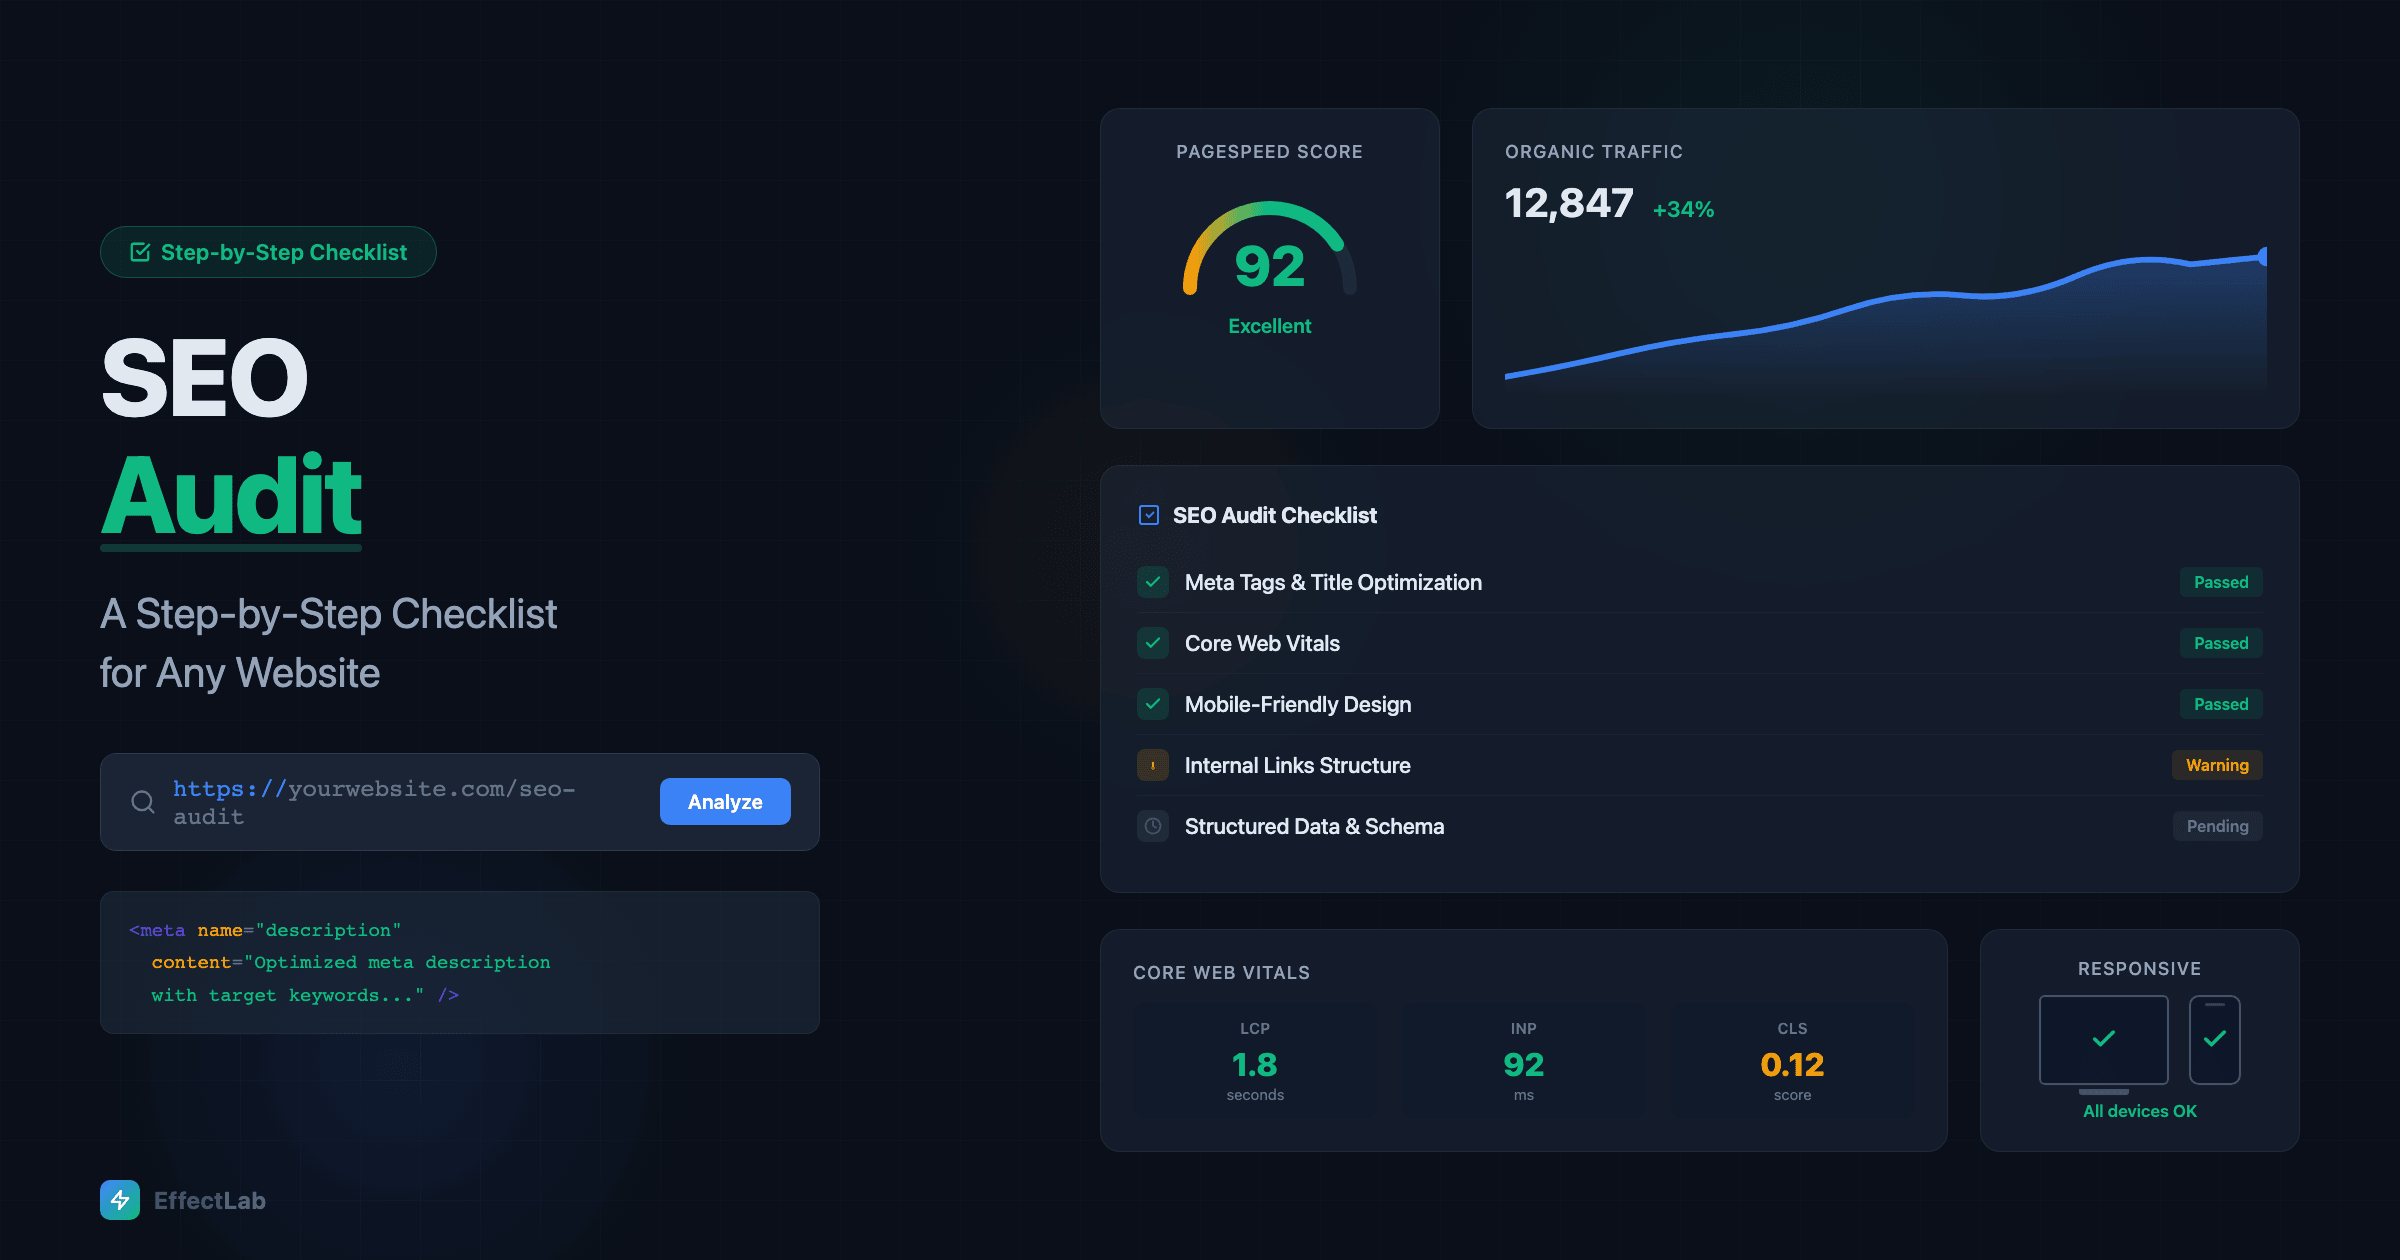Click the warning icon beside Internal Links Structure
The height and width of the screenshot is (1260, 2400).
[1153, 765]
